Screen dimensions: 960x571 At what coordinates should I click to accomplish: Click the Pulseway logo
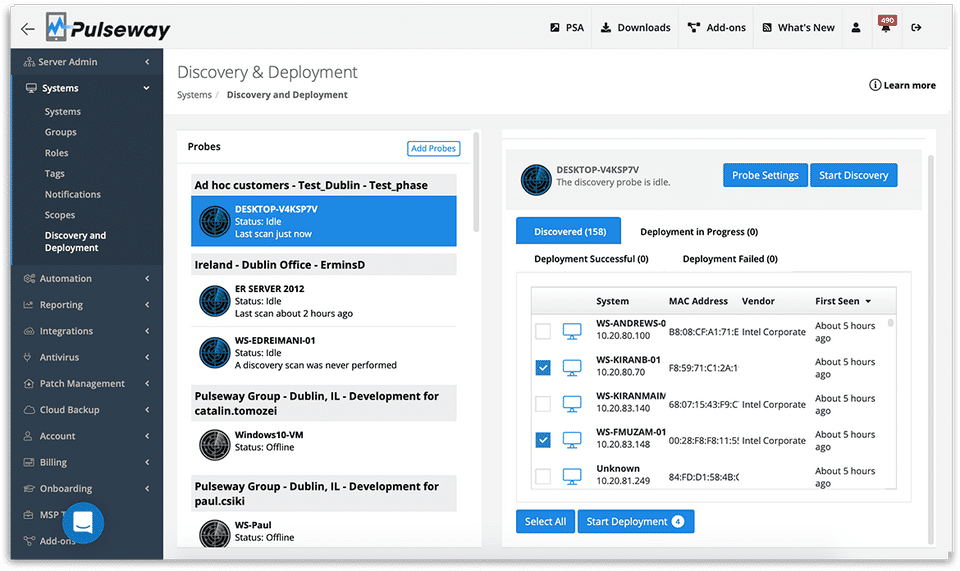(x=108, y=28)
